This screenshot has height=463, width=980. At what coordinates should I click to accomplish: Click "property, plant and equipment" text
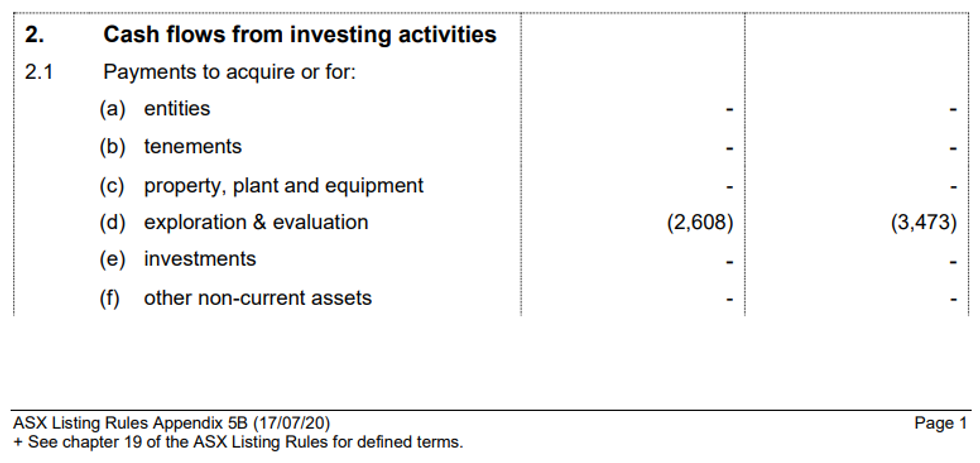[x=284, y=186]
